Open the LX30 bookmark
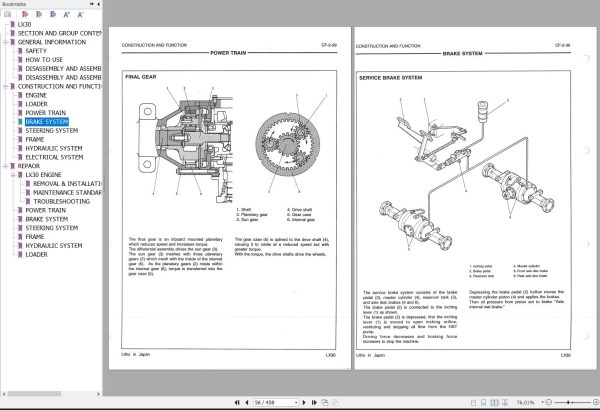This screenshot has width=600, height=410. 24,25
